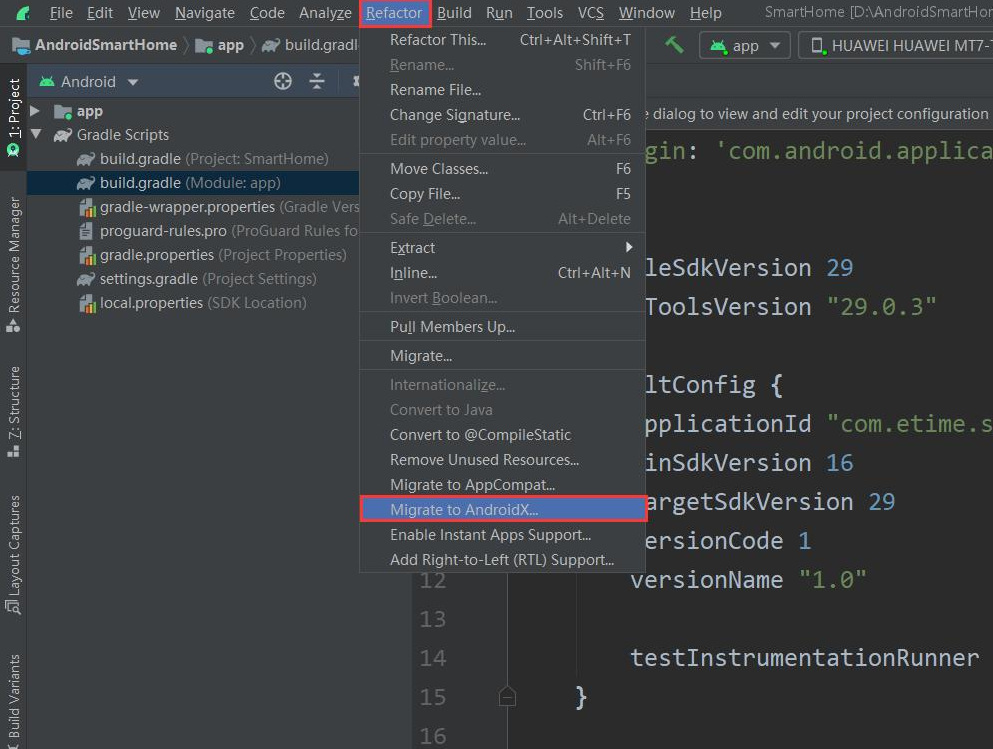993x749 pixels.
Task: Expand the Extract submenu arrow
Action: point(628,247)
